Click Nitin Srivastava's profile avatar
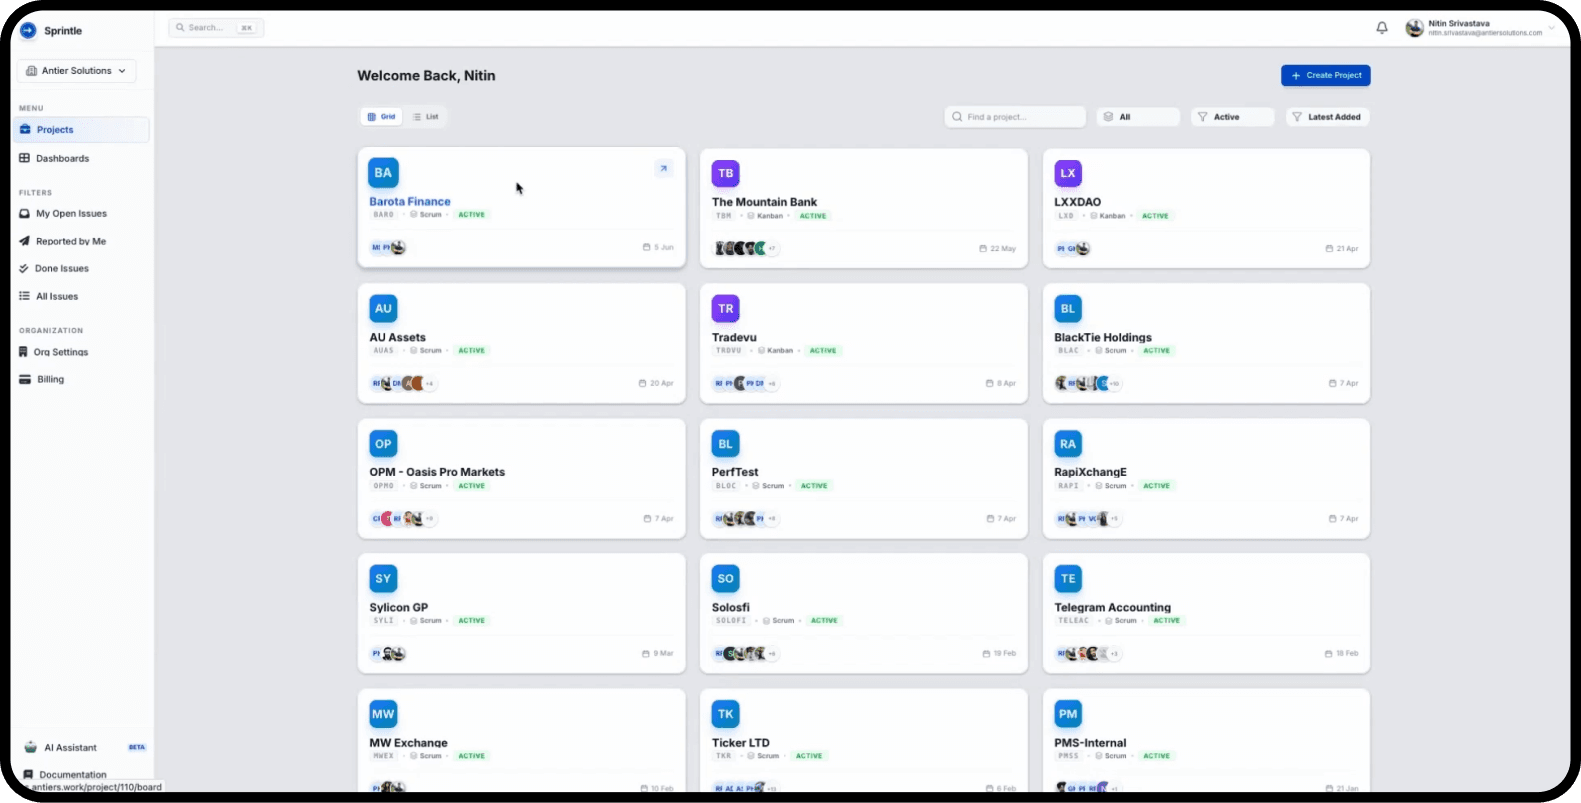Image resolution: width=1581 pixels, height=803 pixels. 1414,28
